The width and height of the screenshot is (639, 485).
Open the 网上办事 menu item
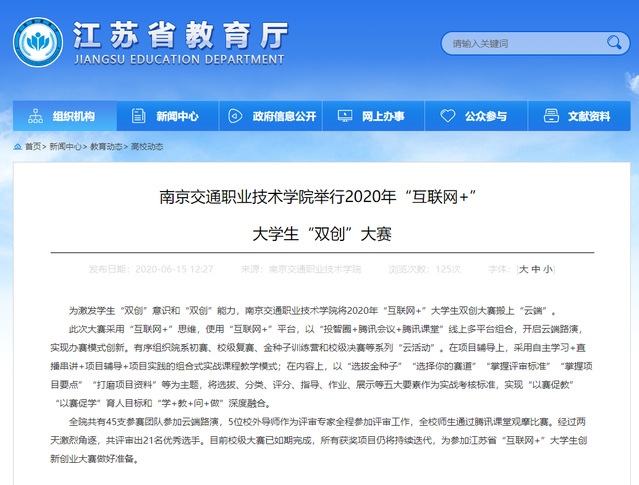(x=381, y=116)
